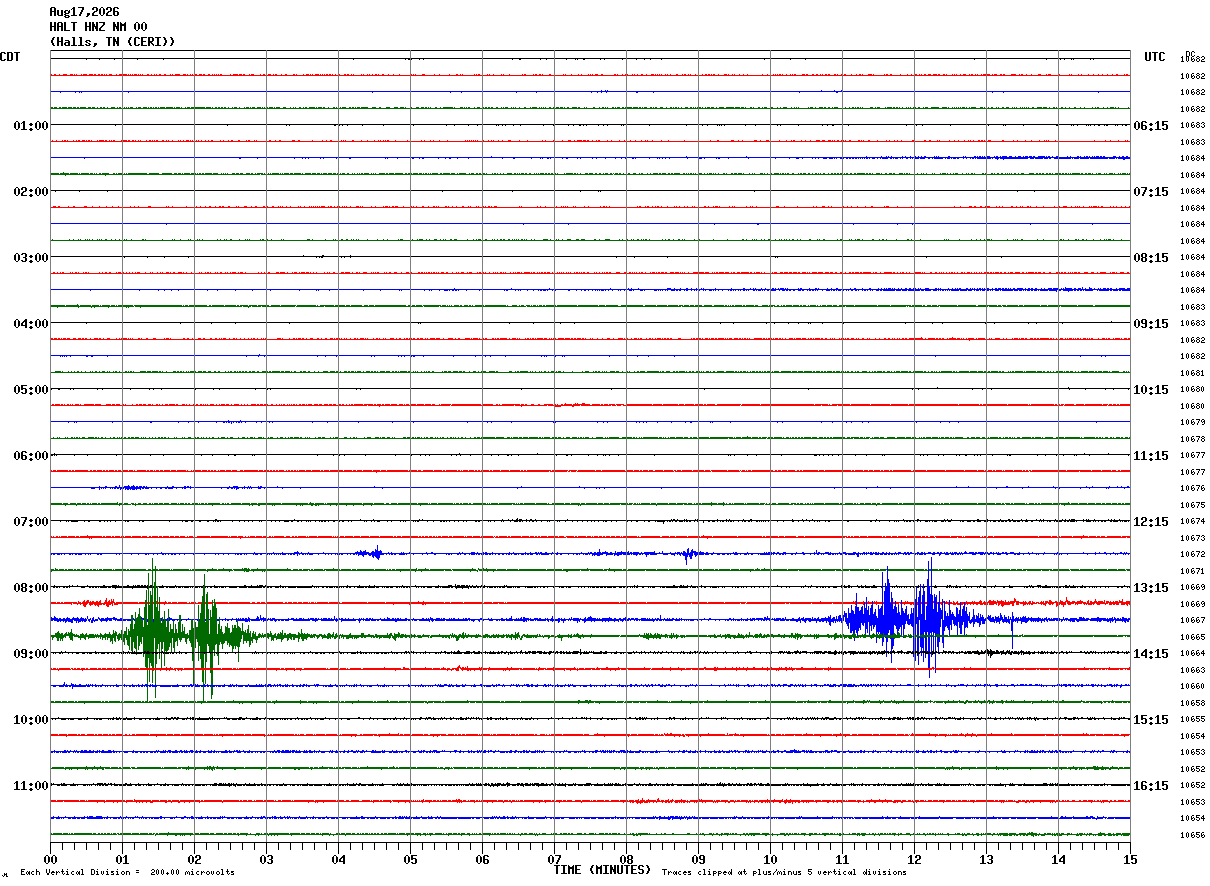Click the DC value 10678
Screen dimensions: 1210x886
[1192, 439]
